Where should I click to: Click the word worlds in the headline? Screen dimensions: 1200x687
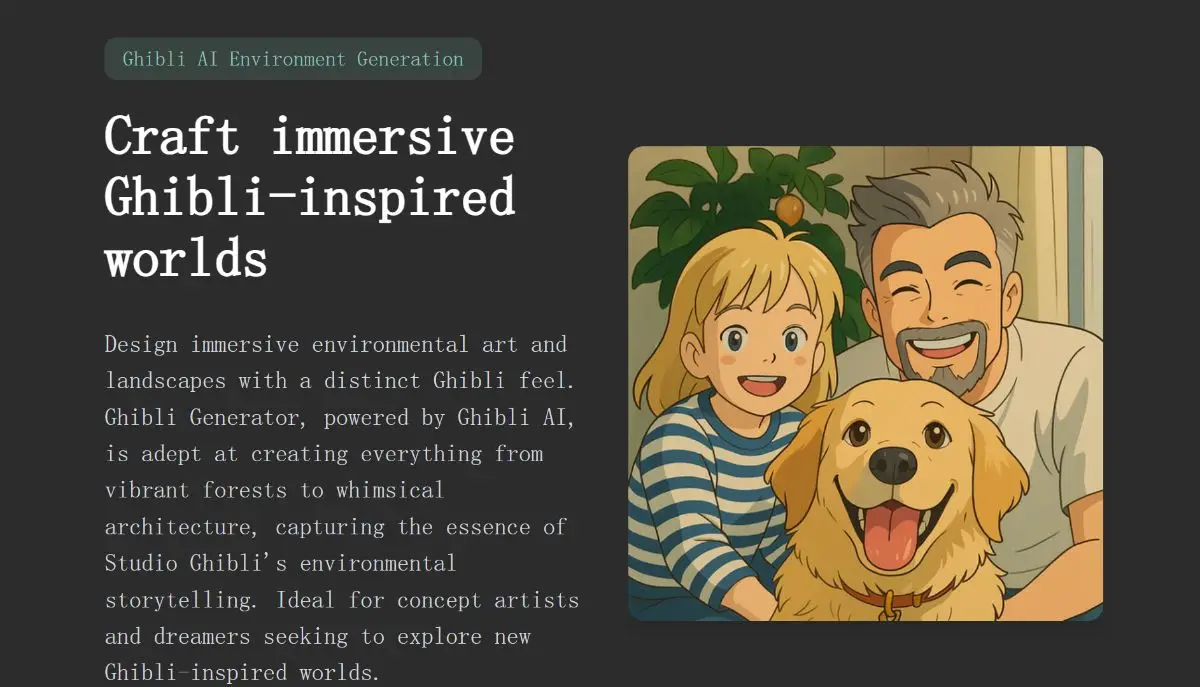(185, 260)
